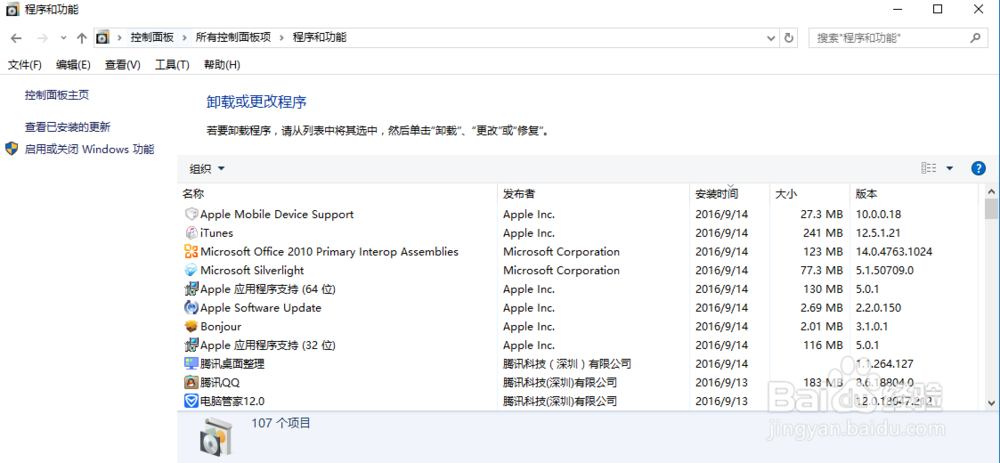This screenshot has width=1000, height=463.
Task: Open the help question mark button
Action: pyautogui.click(x=978, y=168)
